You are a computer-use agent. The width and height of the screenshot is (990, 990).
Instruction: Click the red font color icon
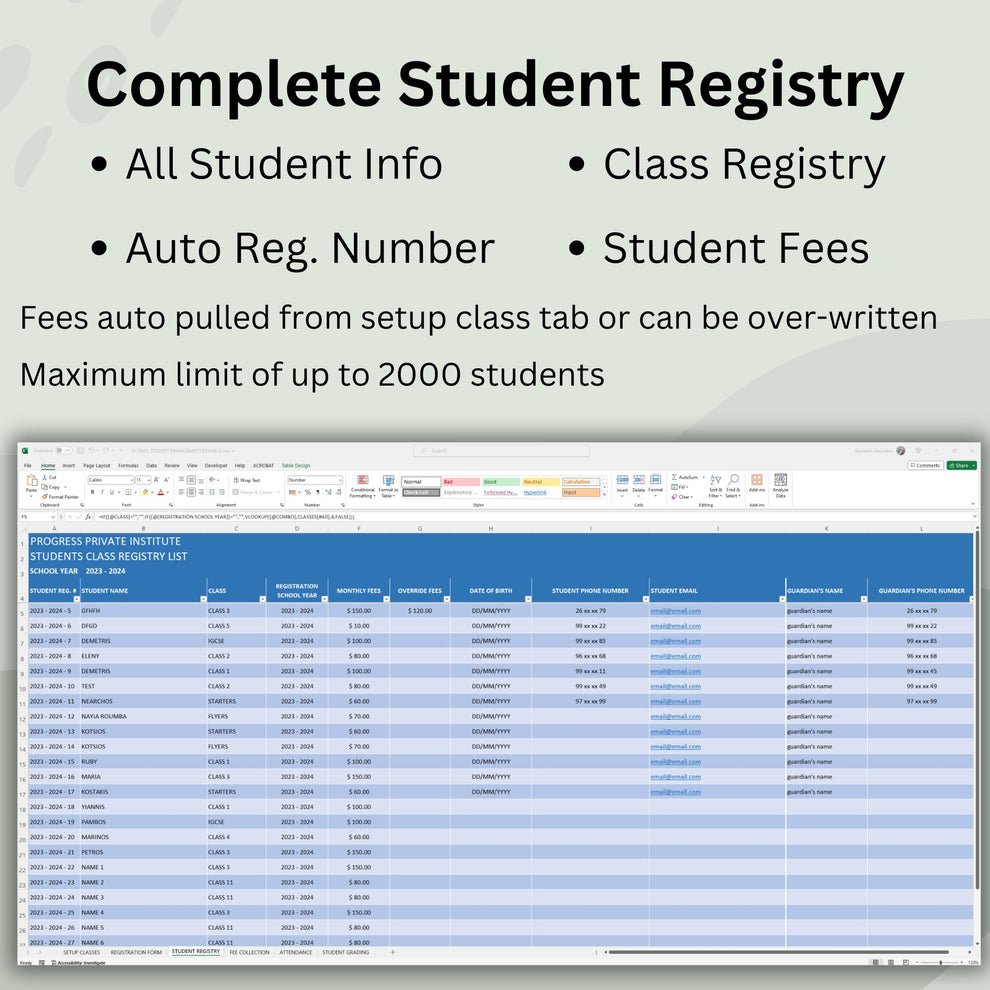[x=160, y=492]
